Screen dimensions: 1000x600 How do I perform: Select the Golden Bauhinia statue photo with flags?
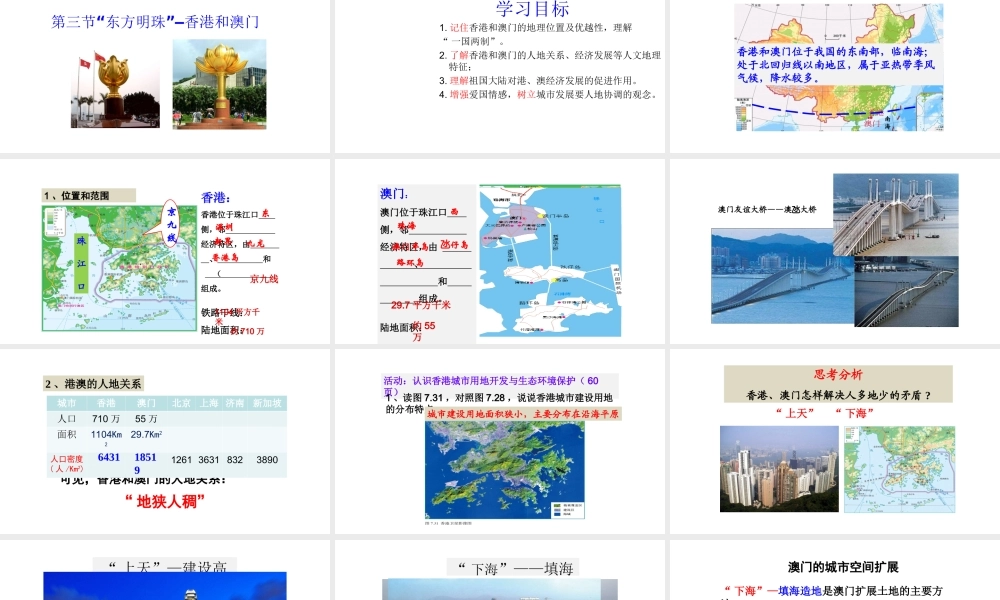tap(115, 89)
